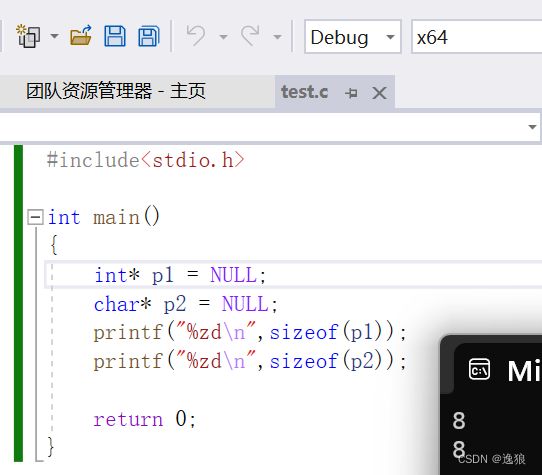This screenshot has height=475, width=542.
Task: Click the Save All icon
Action: tap(149, 36)
